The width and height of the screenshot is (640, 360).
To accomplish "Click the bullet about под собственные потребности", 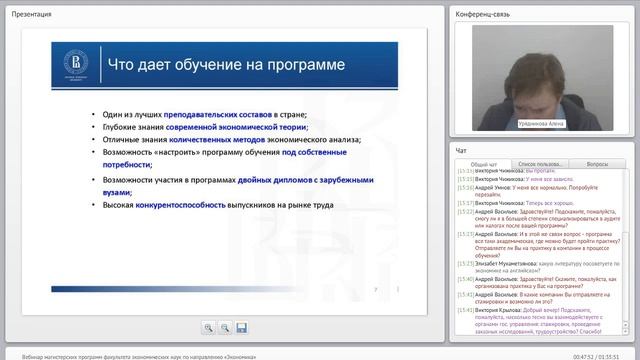I will coord(224,158).
